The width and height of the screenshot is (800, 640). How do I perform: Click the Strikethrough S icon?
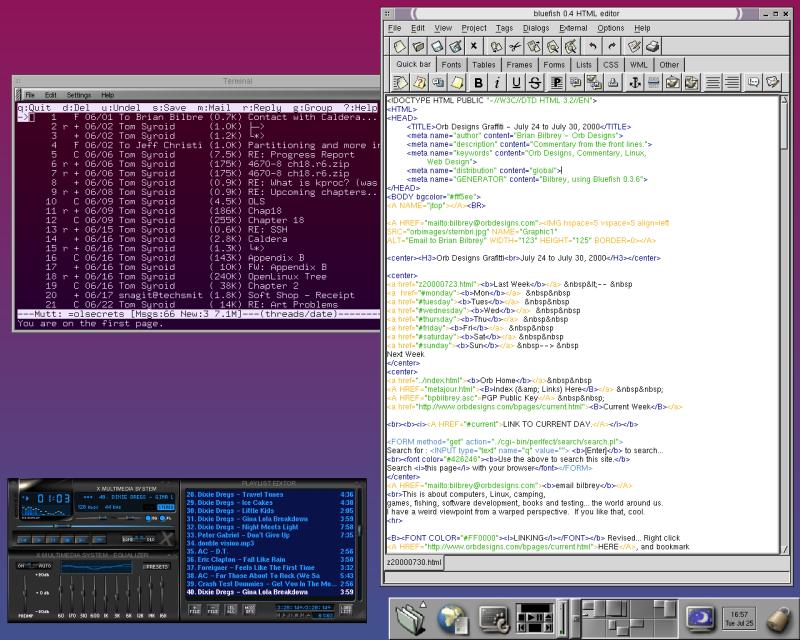[535, 82]
